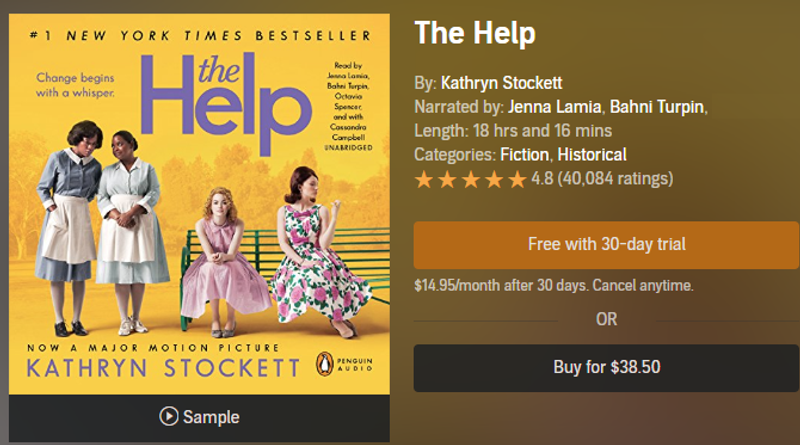Click the 4.8 rating score
The width and height of the screenshot is (800, 445).
tap(542, 179)
